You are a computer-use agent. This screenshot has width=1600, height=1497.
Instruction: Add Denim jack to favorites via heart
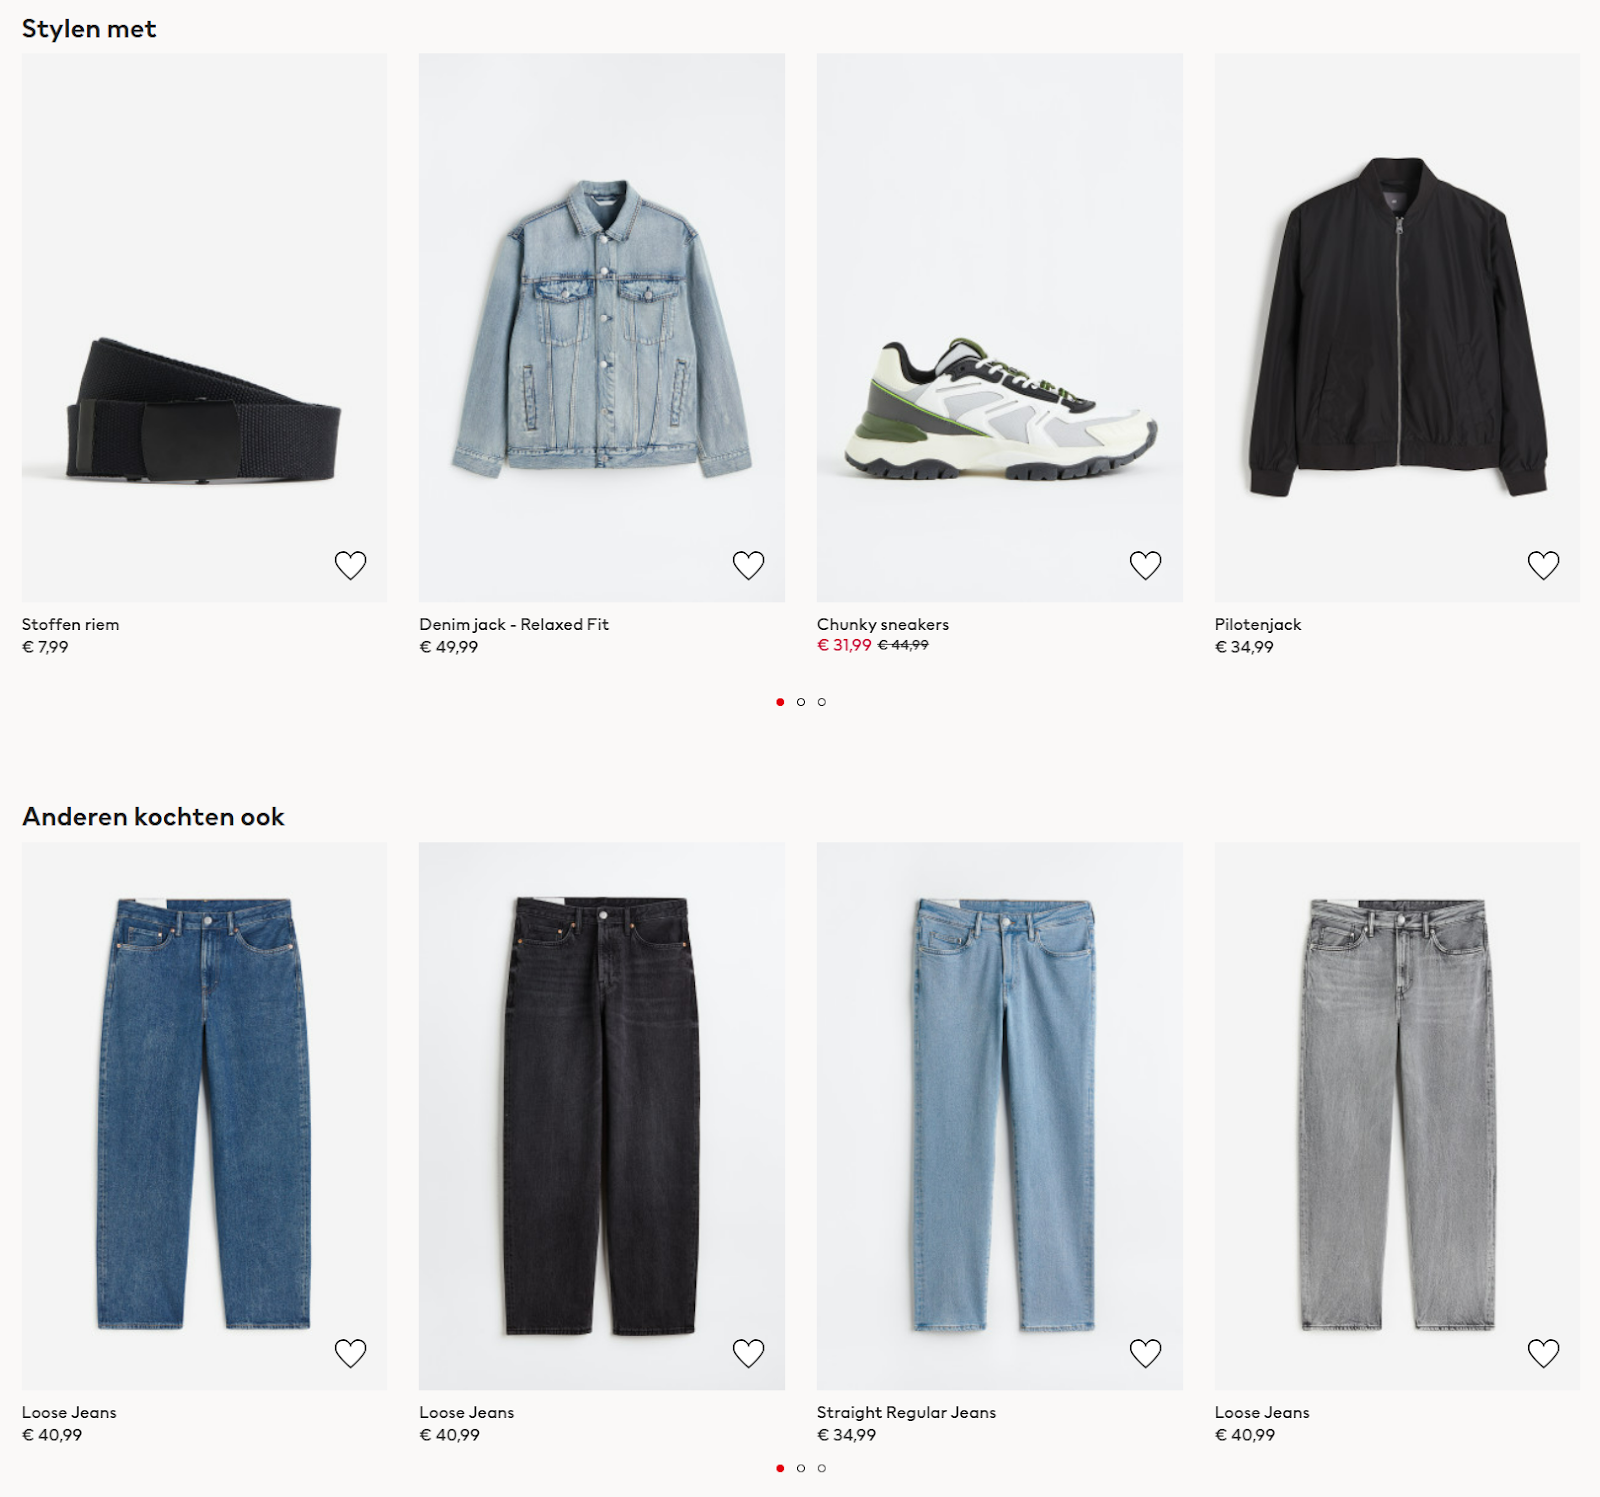click(x=748, y=565)
